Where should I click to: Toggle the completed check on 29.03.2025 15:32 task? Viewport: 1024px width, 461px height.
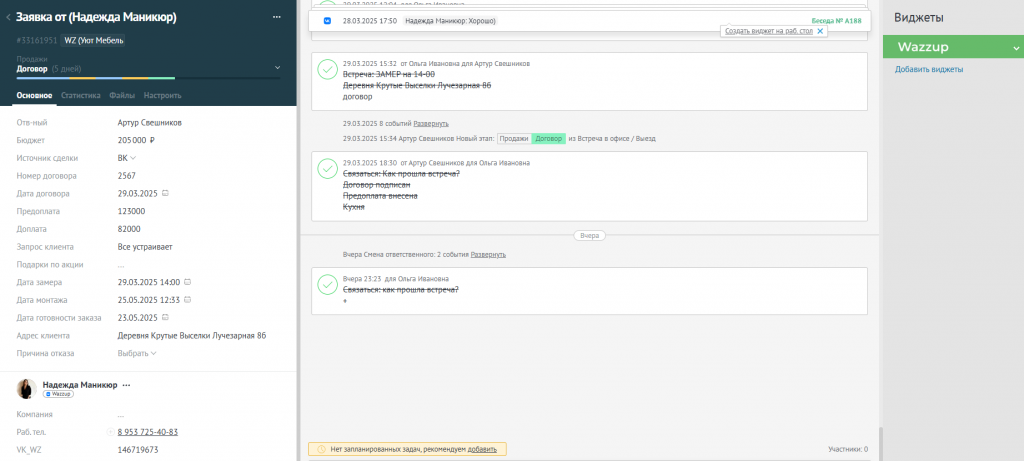pyautogui.click(x=327, y=70)
